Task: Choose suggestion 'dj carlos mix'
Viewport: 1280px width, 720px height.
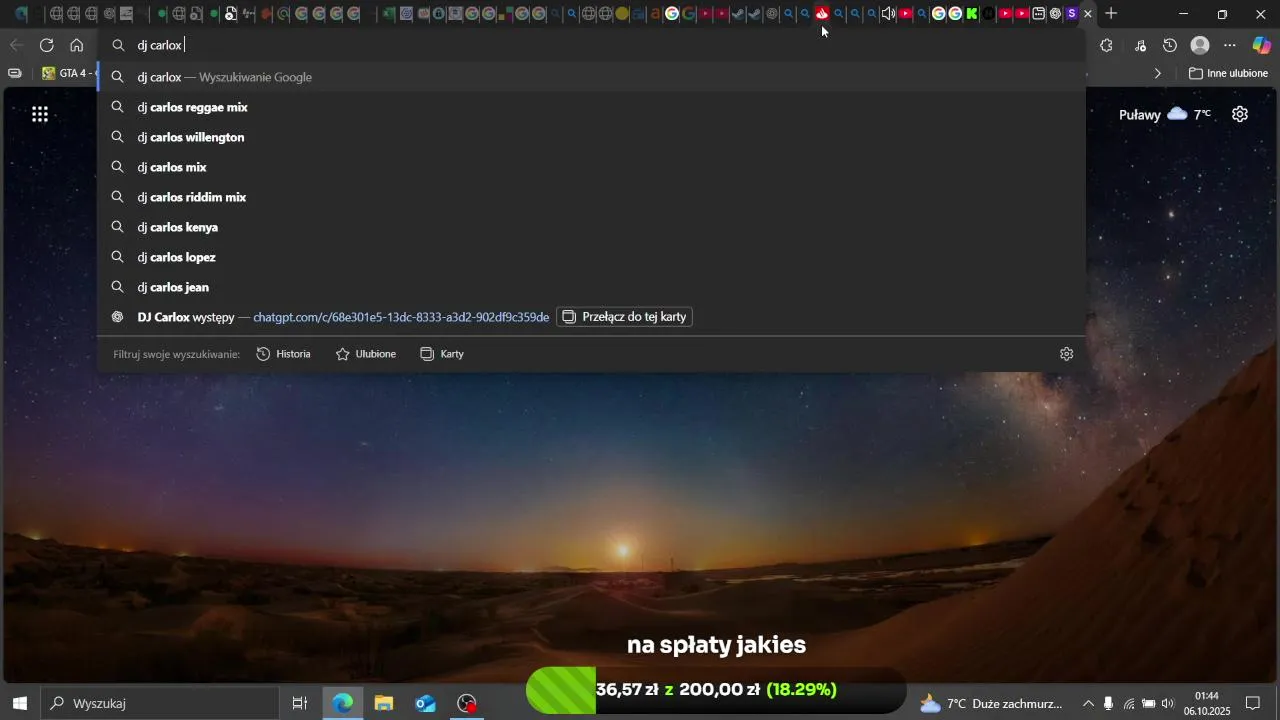Action: (592, 167)
